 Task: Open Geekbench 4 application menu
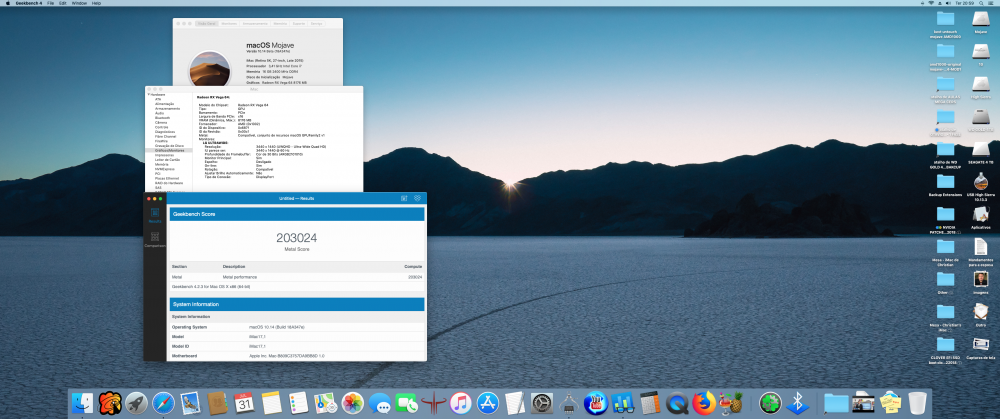29,3
